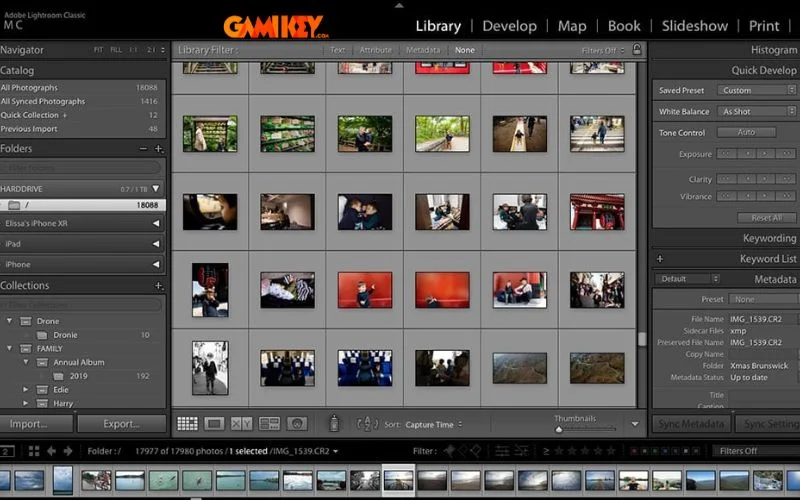This screenshot has width=800, height=500.
Task: Switch to the Map module
Action: (572, 26)
